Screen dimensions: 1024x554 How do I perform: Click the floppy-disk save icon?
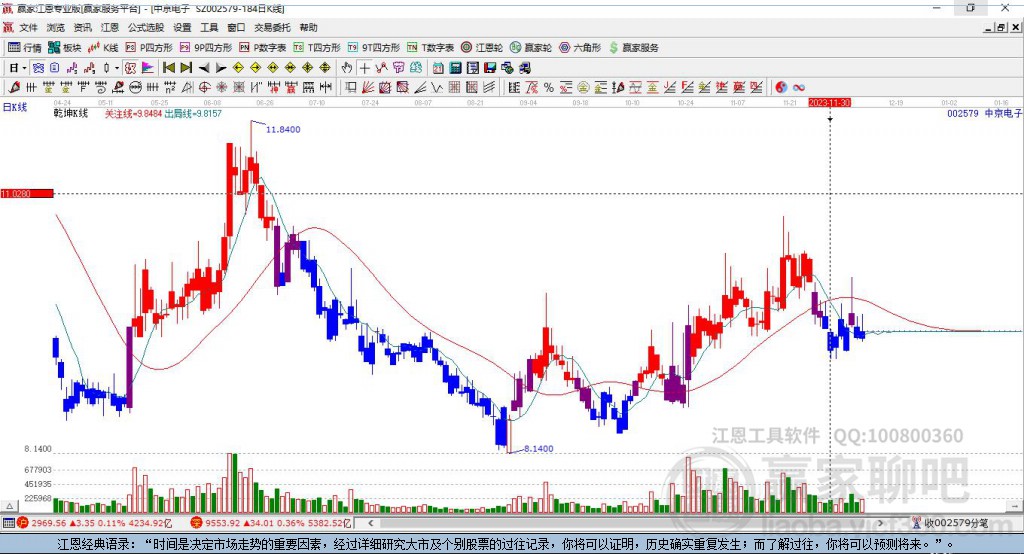490,68
